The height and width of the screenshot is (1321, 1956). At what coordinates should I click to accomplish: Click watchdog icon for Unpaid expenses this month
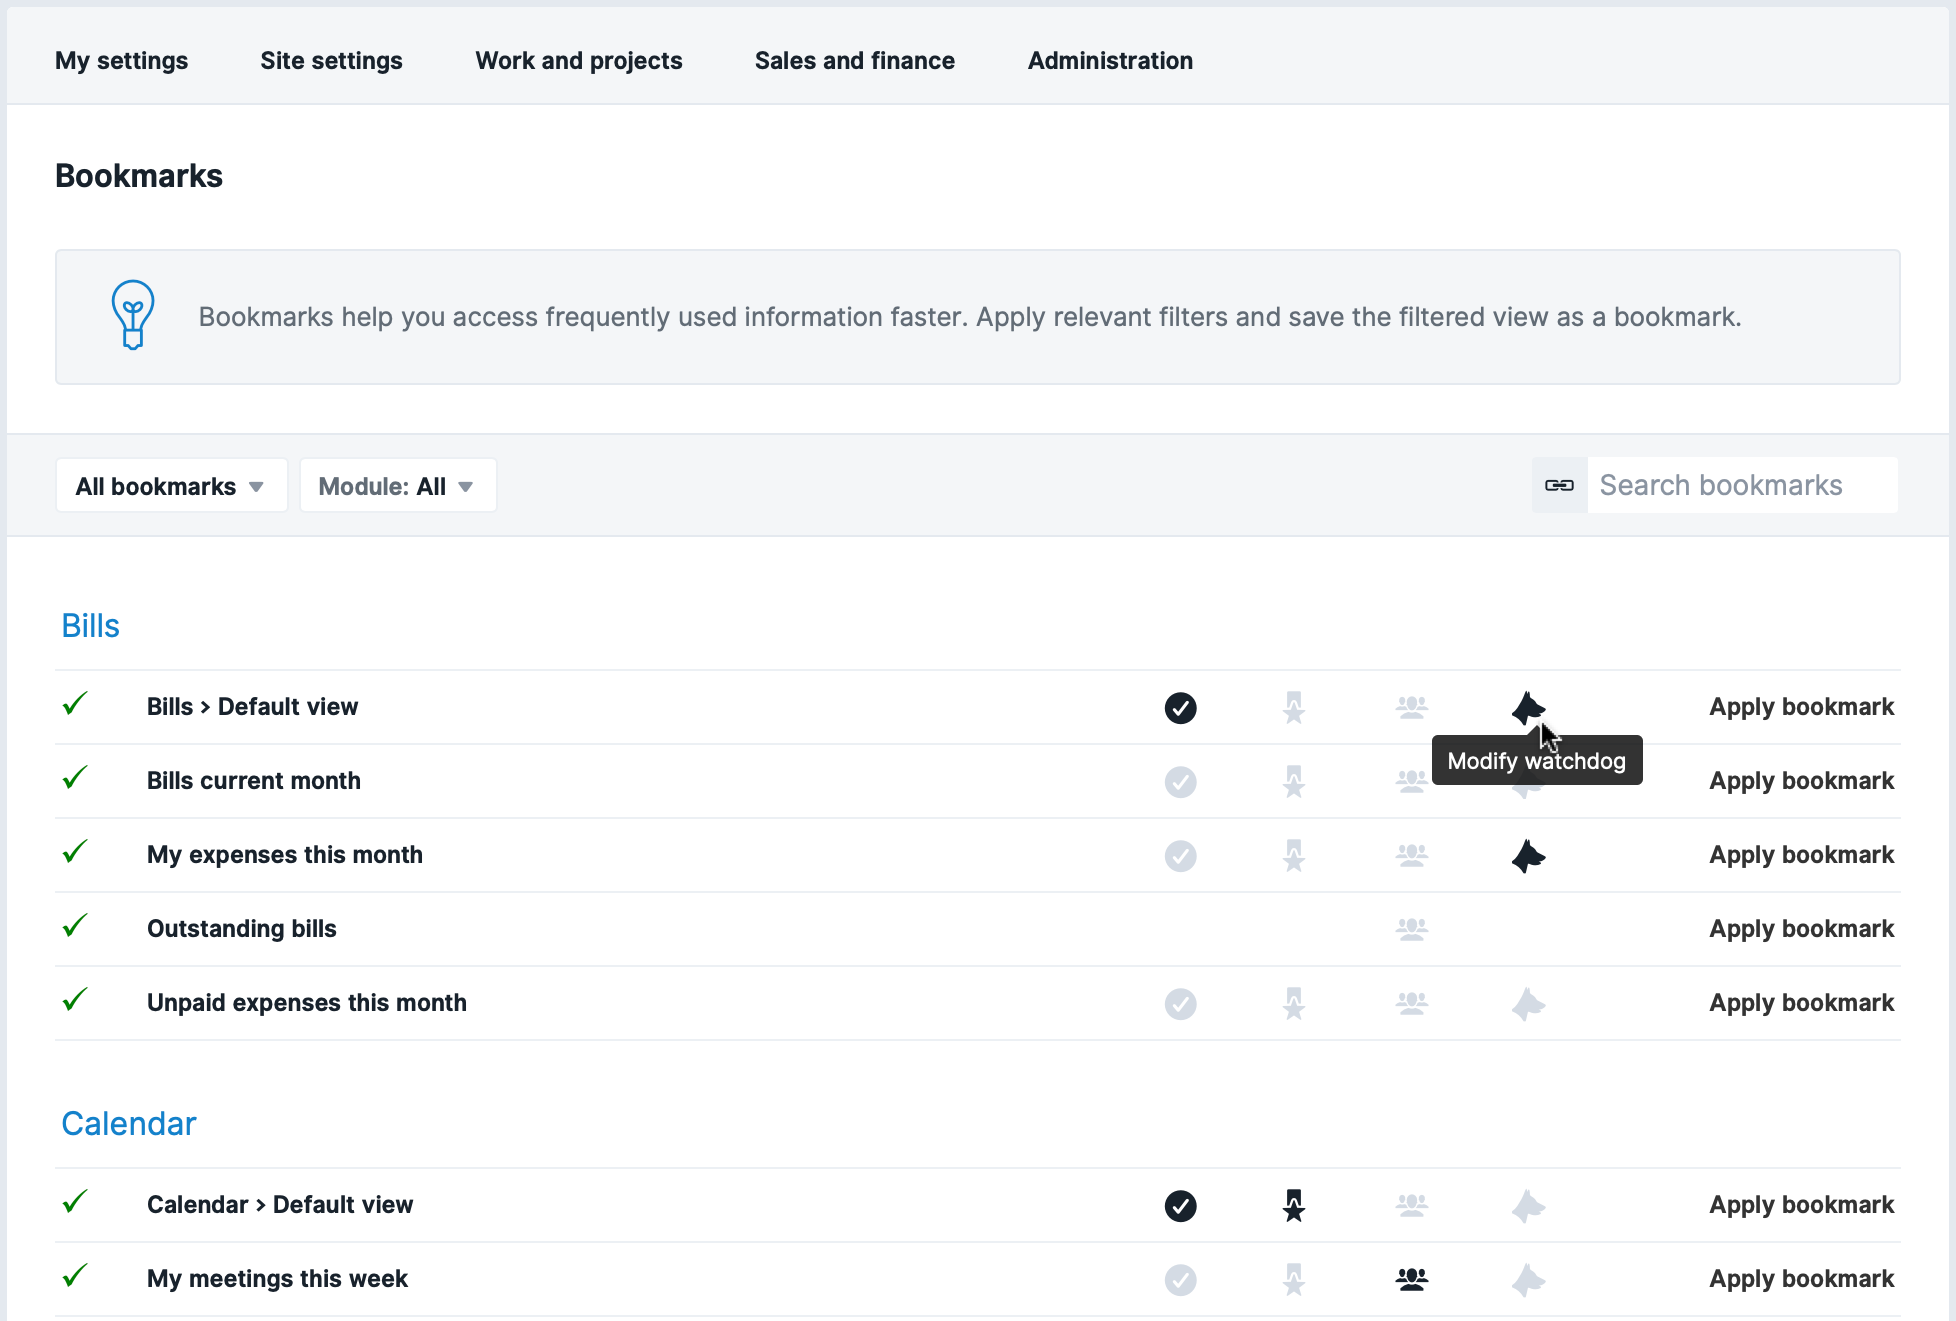1527,1003
